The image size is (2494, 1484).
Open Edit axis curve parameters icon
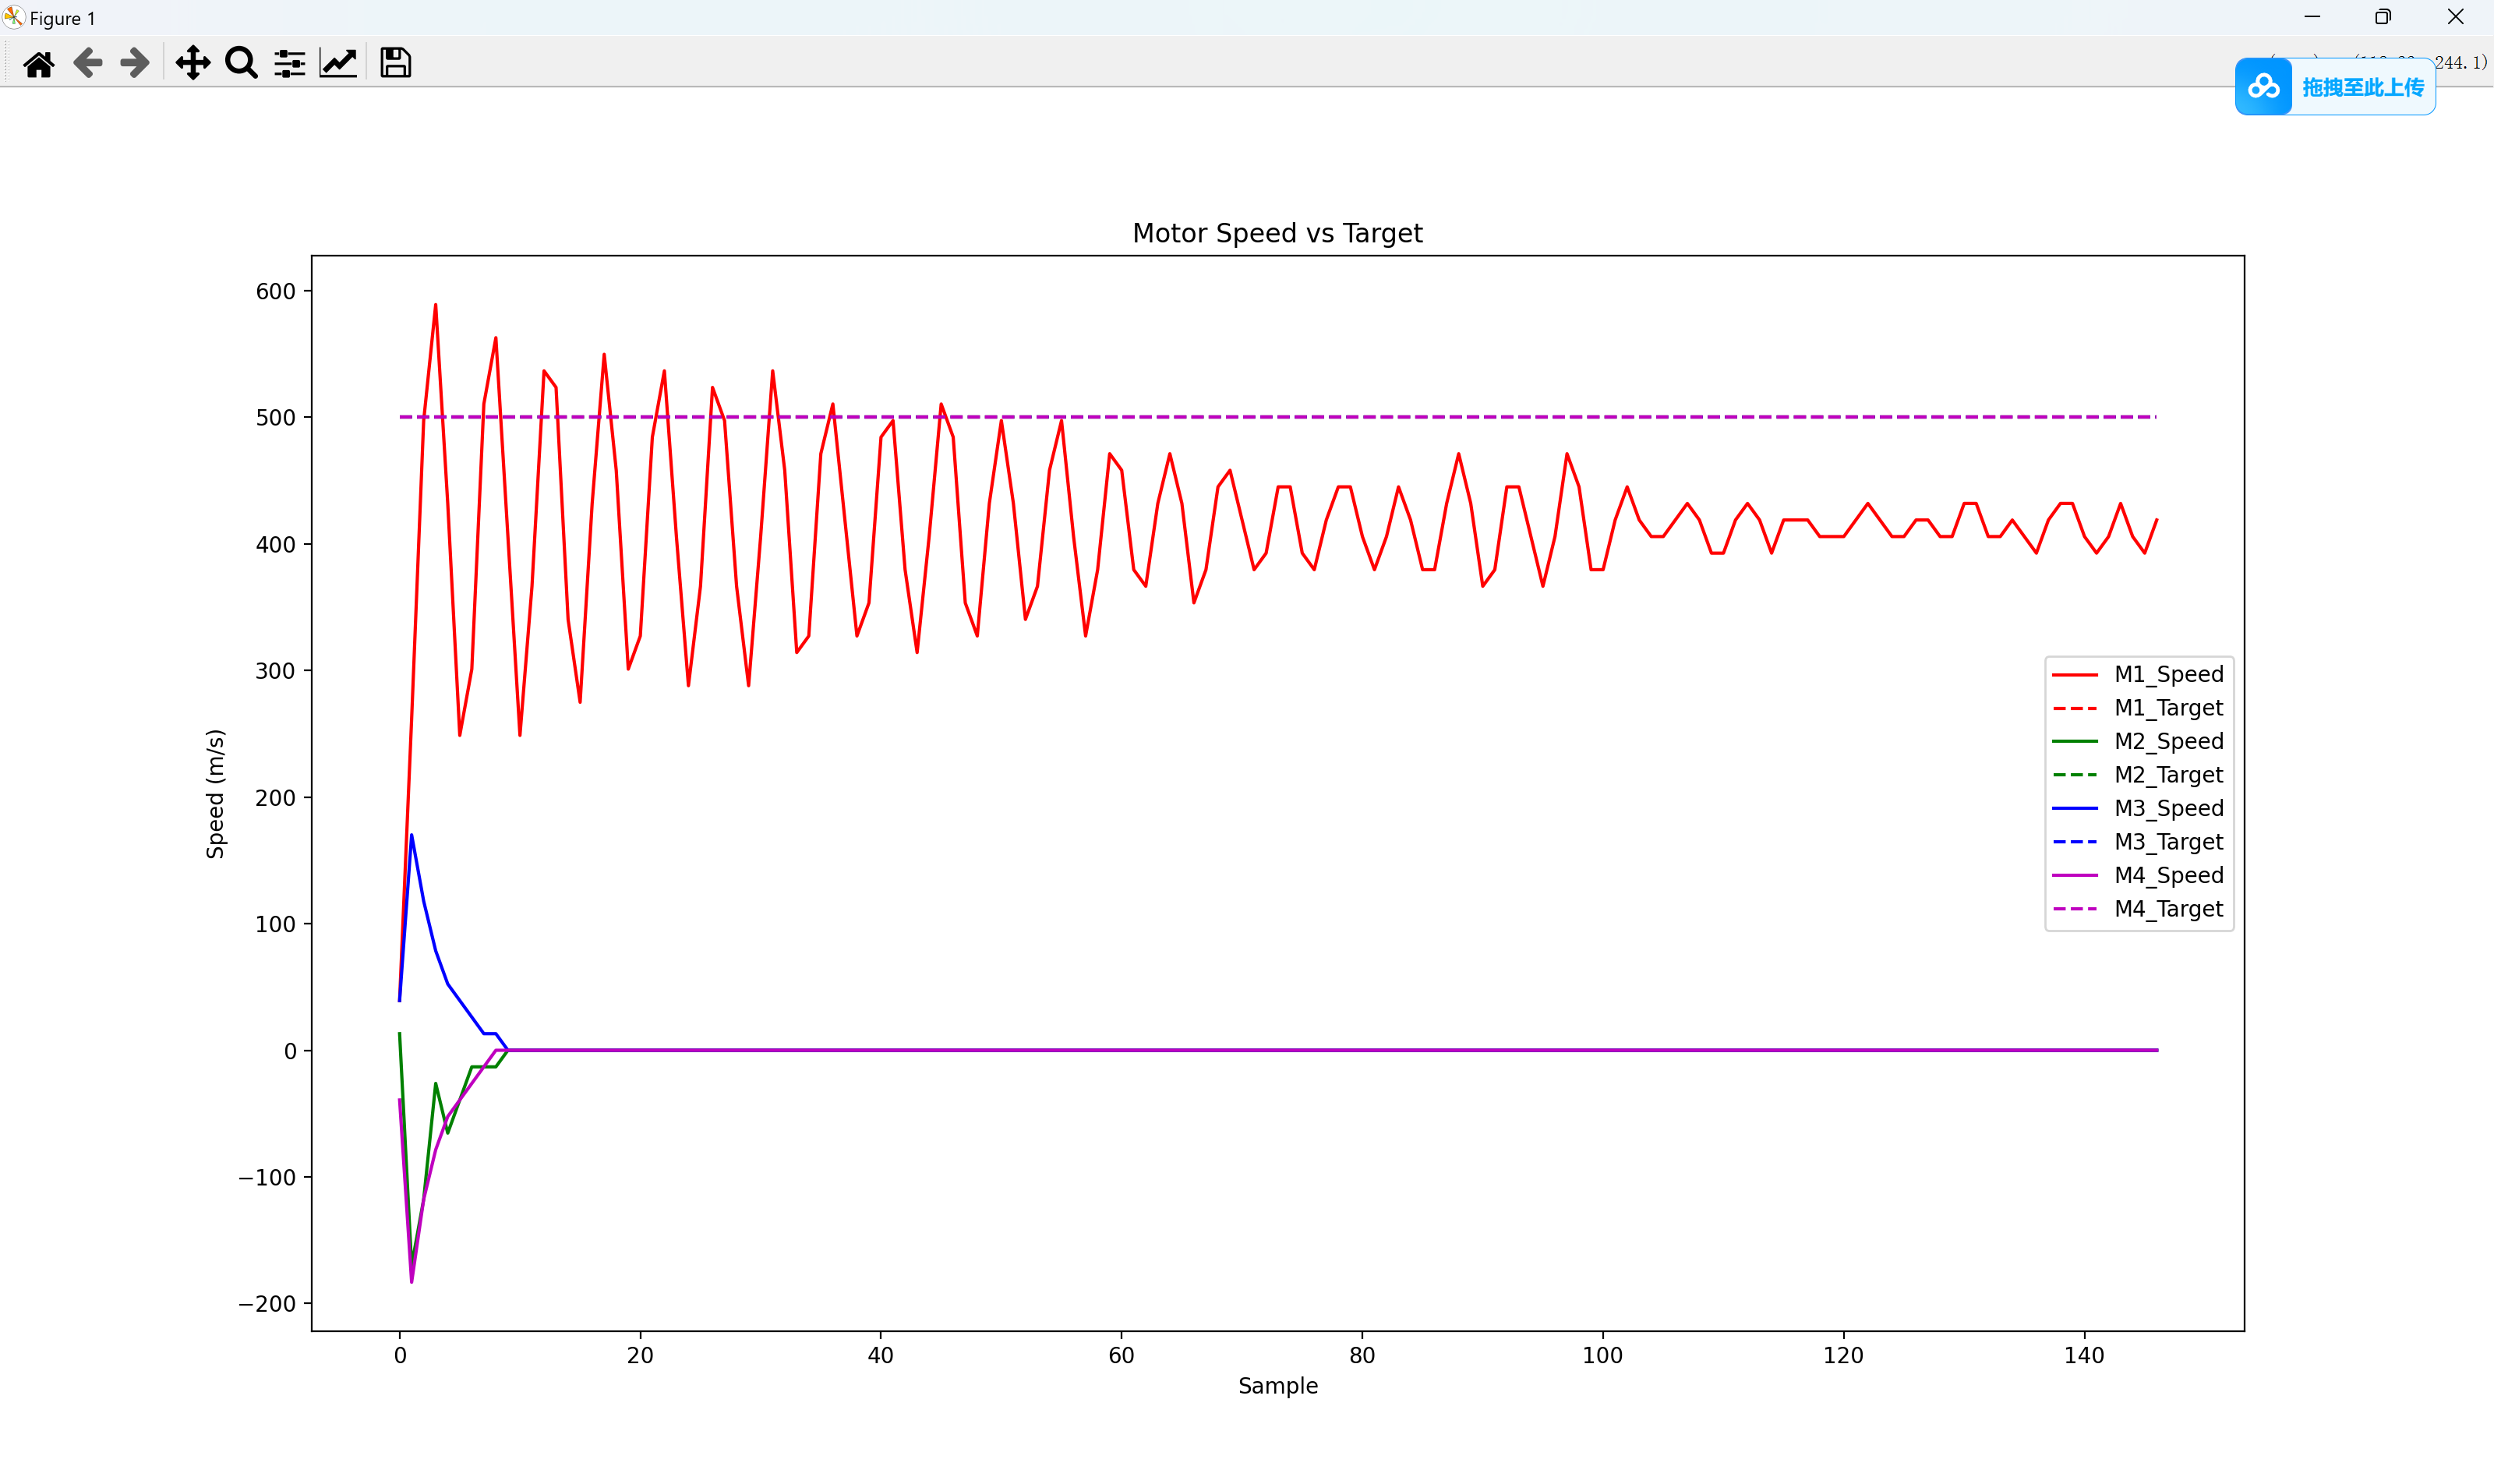(338, 64)
